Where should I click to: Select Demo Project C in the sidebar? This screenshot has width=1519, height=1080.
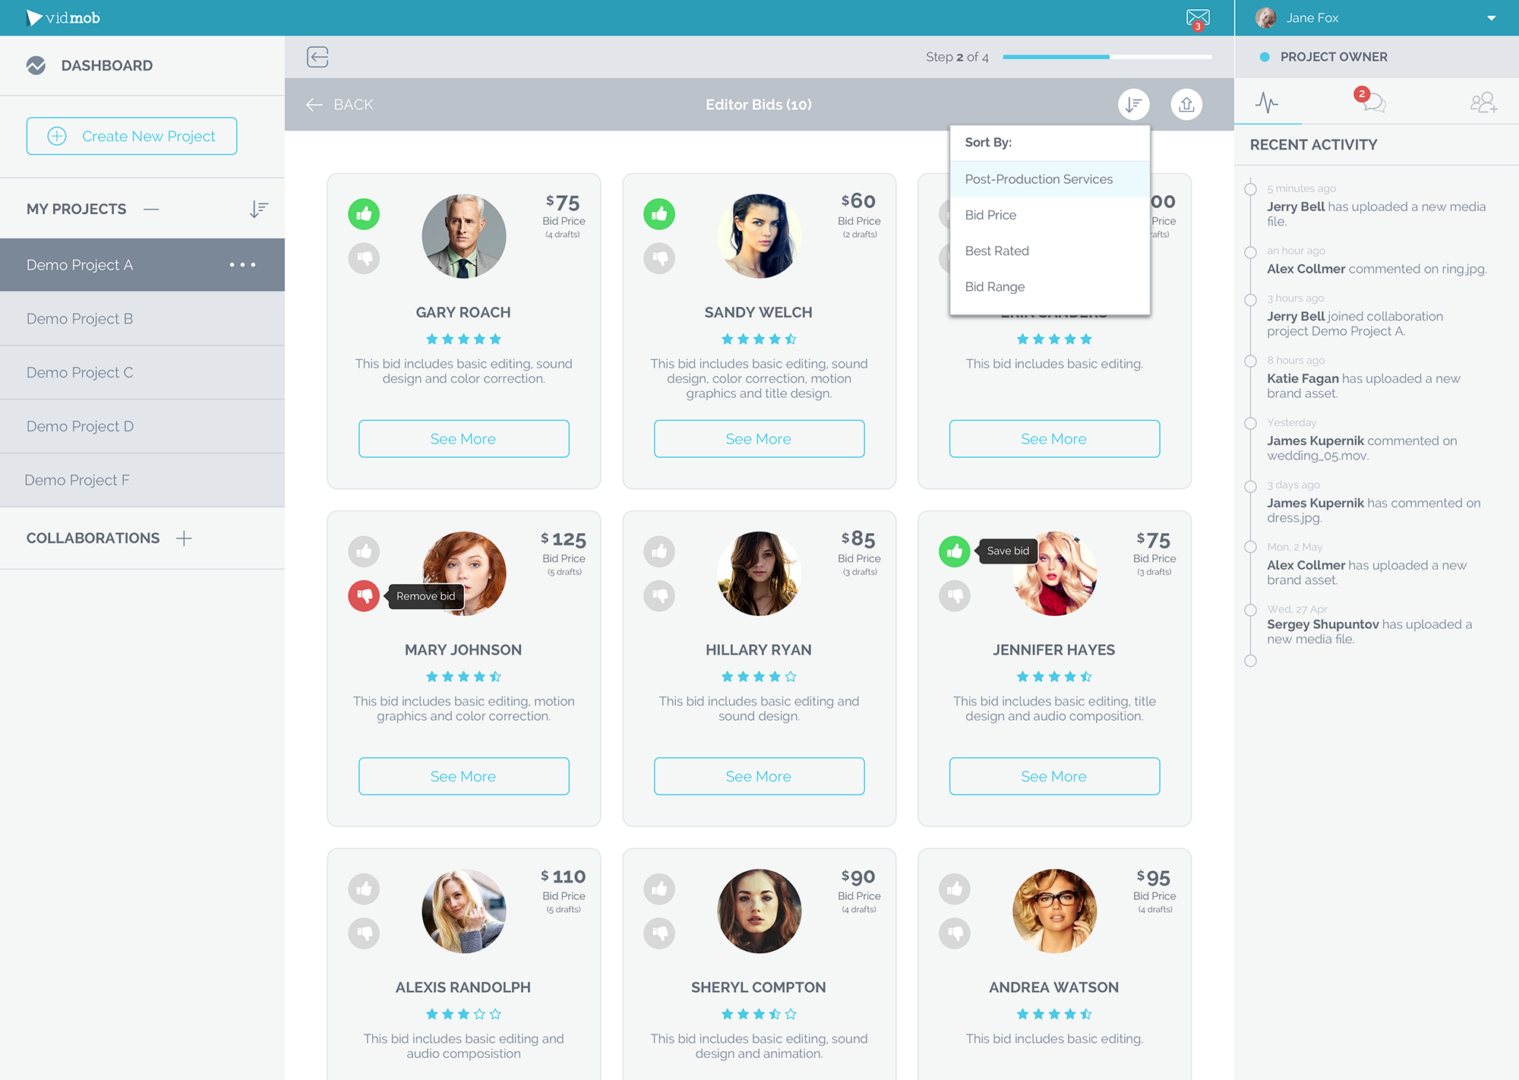coord(80,372)
